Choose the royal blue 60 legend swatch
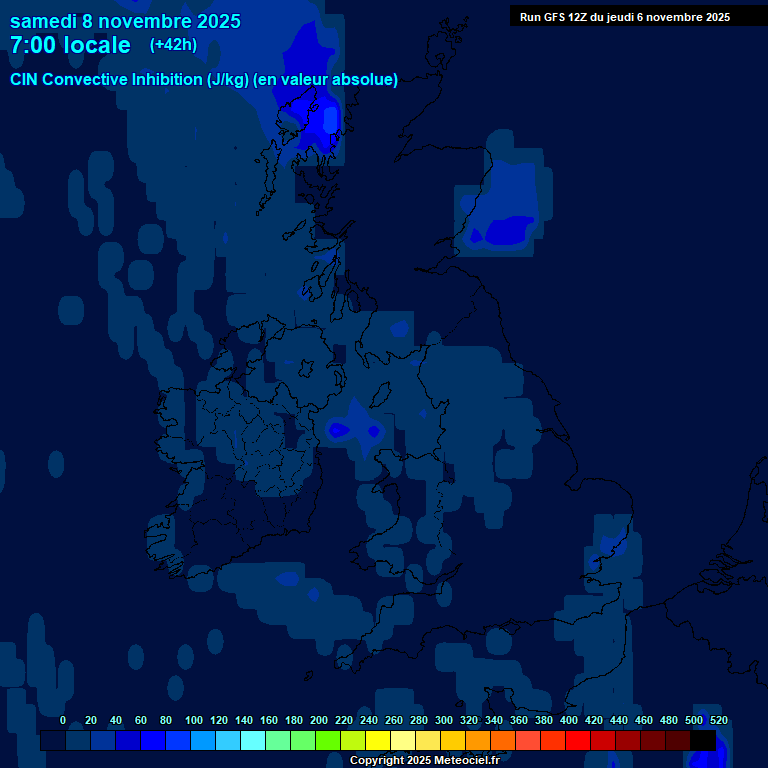This screenshot has width=768, height=768. (x=152, y=741)
